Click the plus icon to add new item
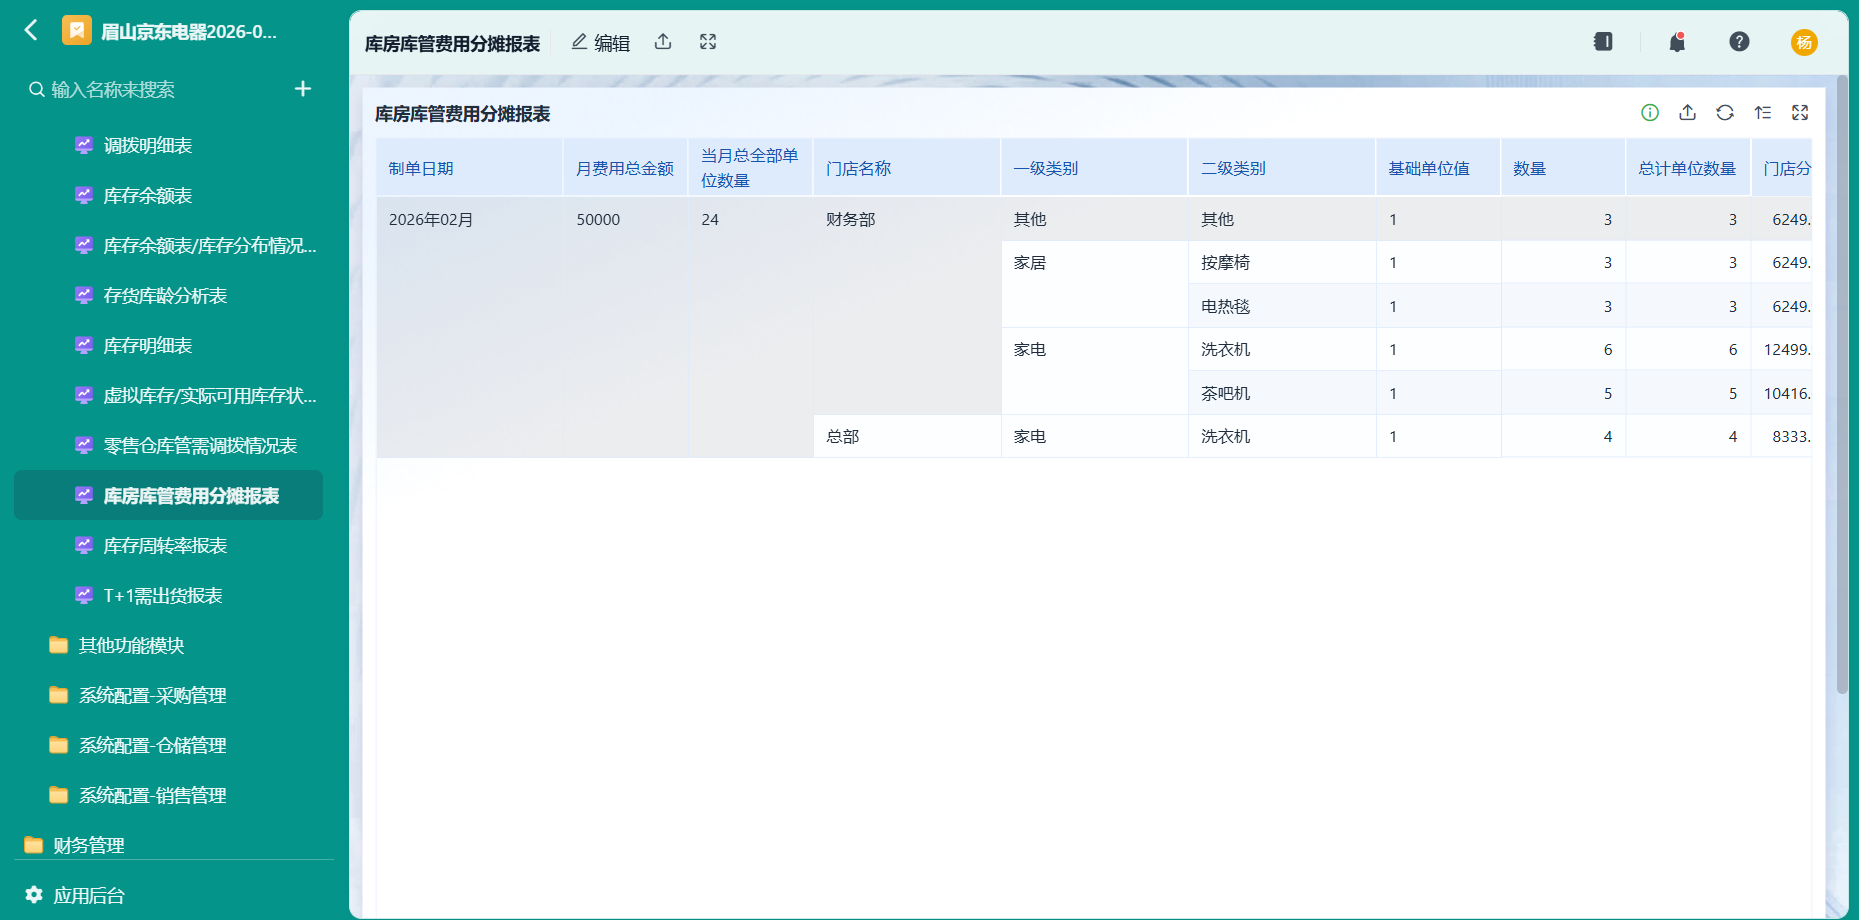 click(x=303, y=89)
